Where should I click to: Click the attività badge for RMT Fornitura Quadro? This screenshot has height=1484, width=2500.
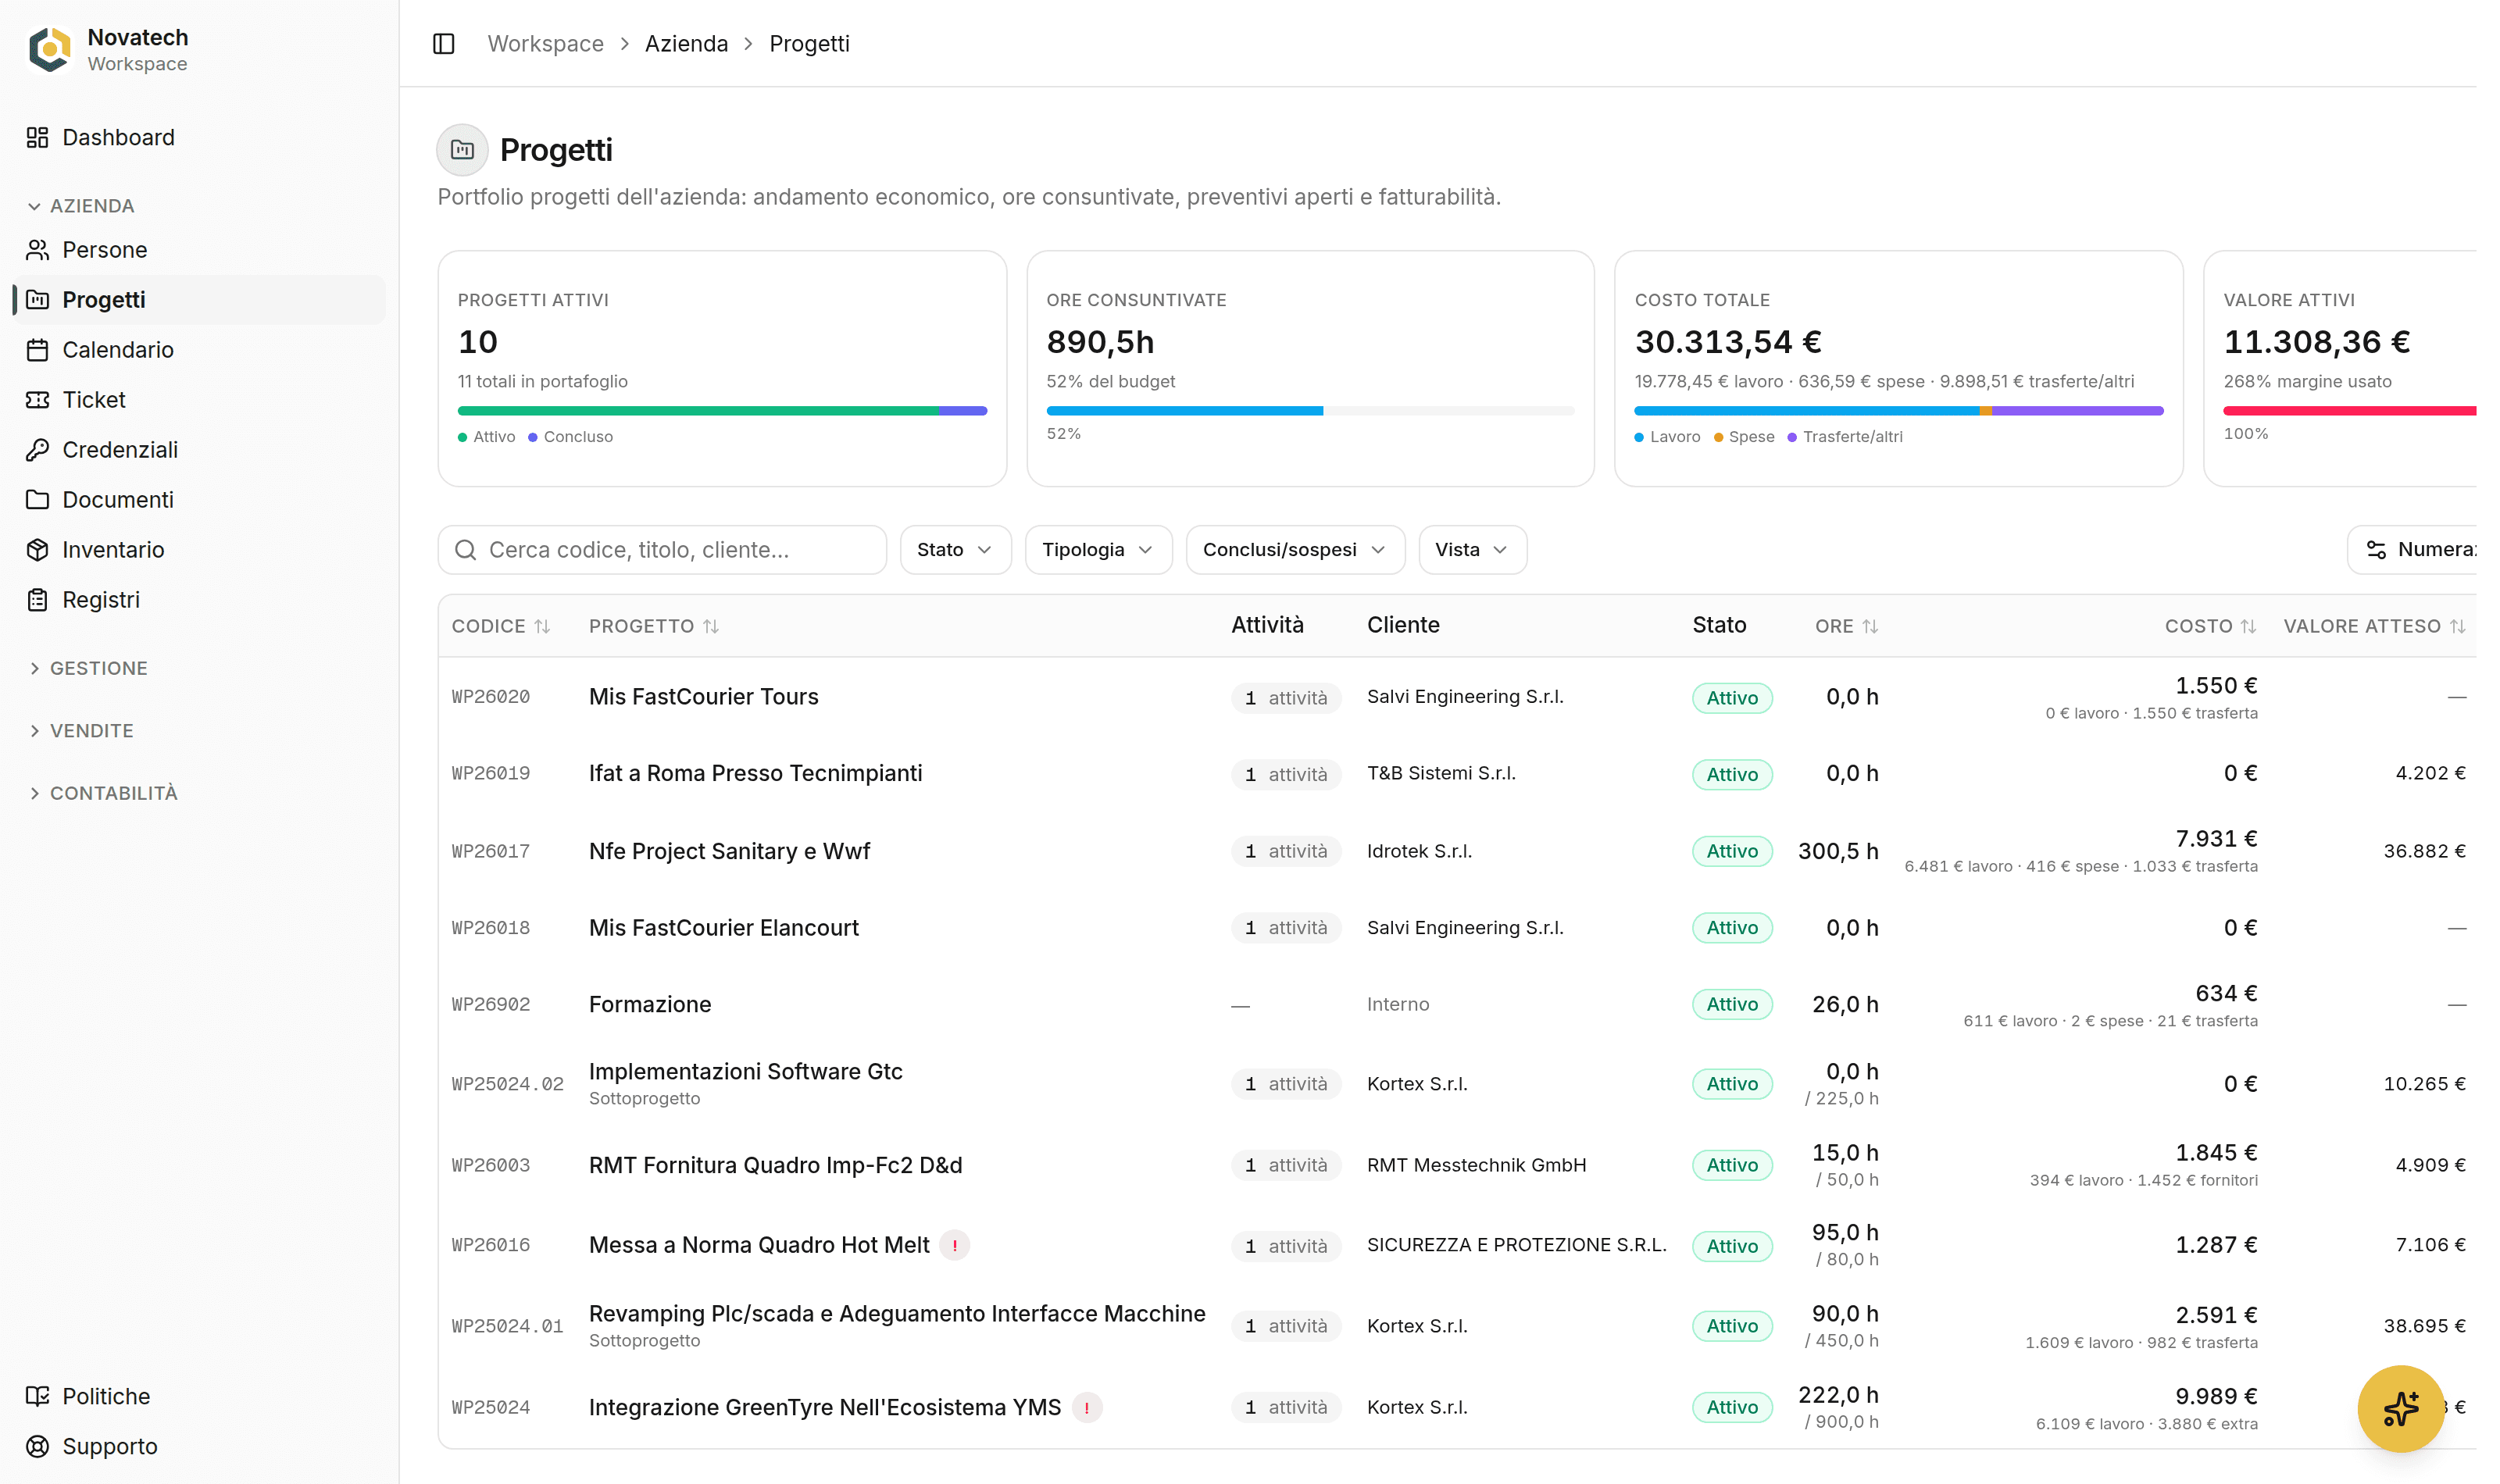1286,1165
